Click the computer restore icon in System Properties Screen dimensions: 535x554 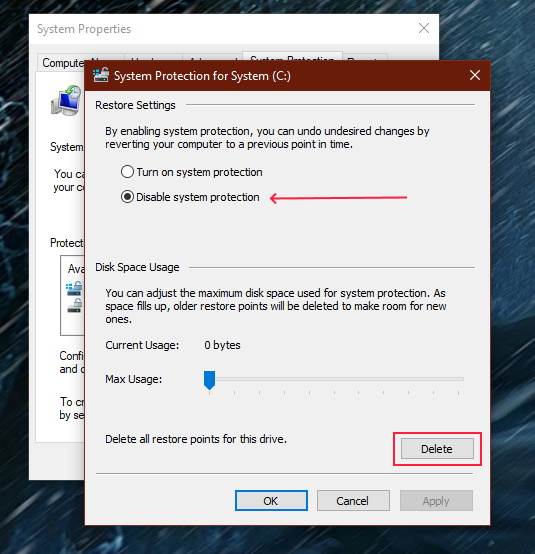tap(66, 101)
